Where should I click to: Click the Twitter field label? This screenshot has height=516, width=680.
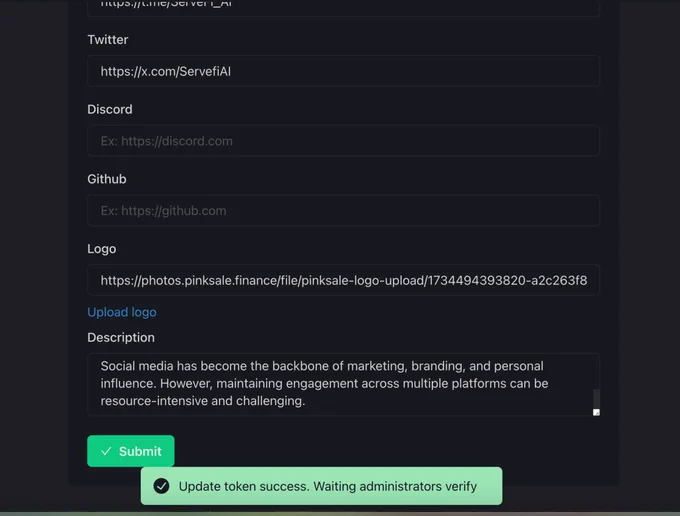click(108, 39)
